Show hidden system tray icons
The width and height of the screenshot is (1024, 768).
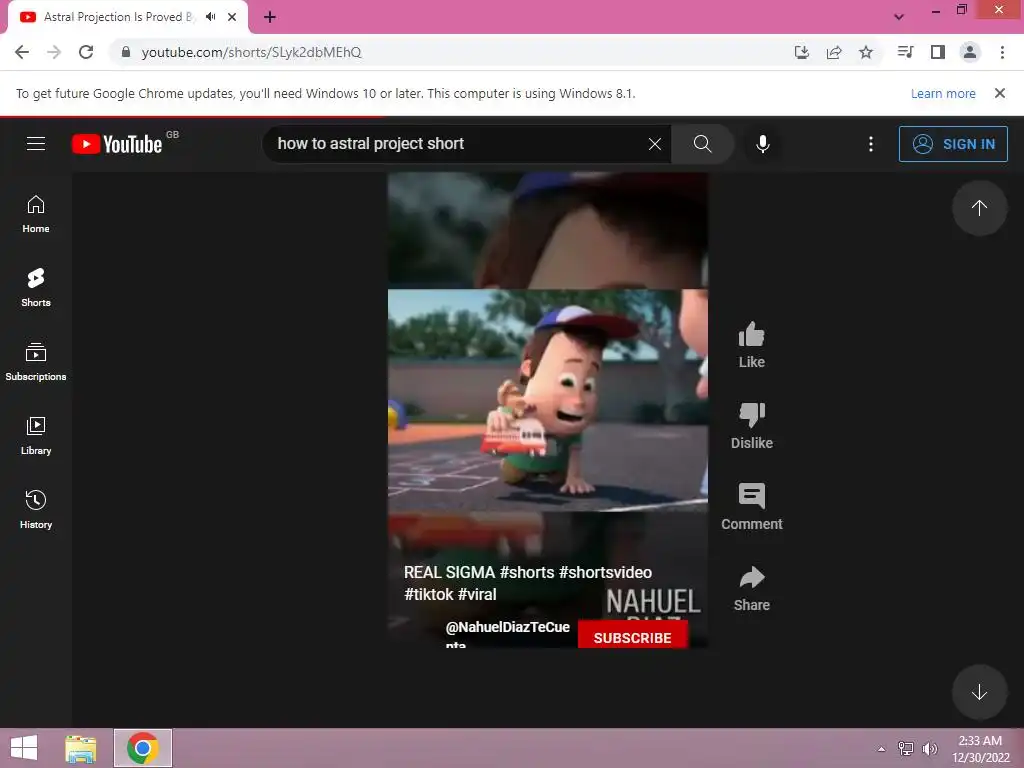(x=881, y=749)
